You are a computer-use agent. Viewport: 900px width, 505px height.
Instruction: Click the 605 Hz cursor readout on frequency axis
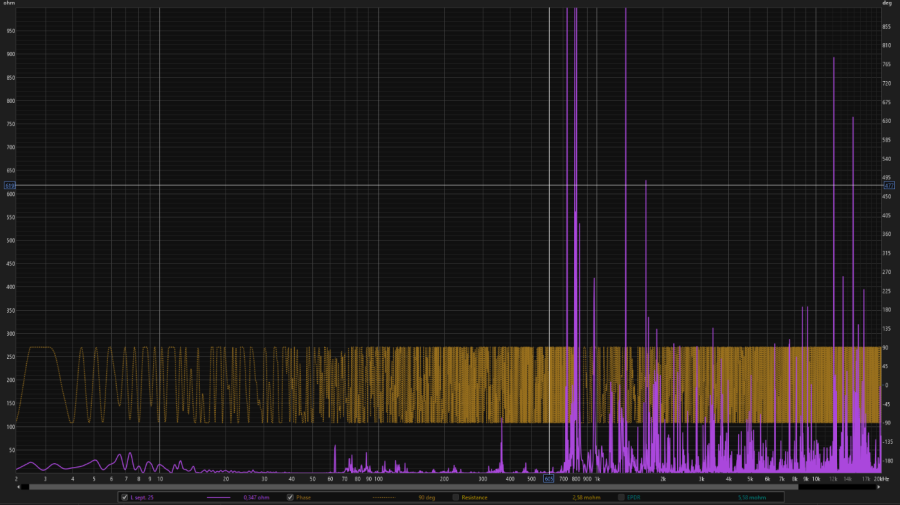click(x=549, y=479)
